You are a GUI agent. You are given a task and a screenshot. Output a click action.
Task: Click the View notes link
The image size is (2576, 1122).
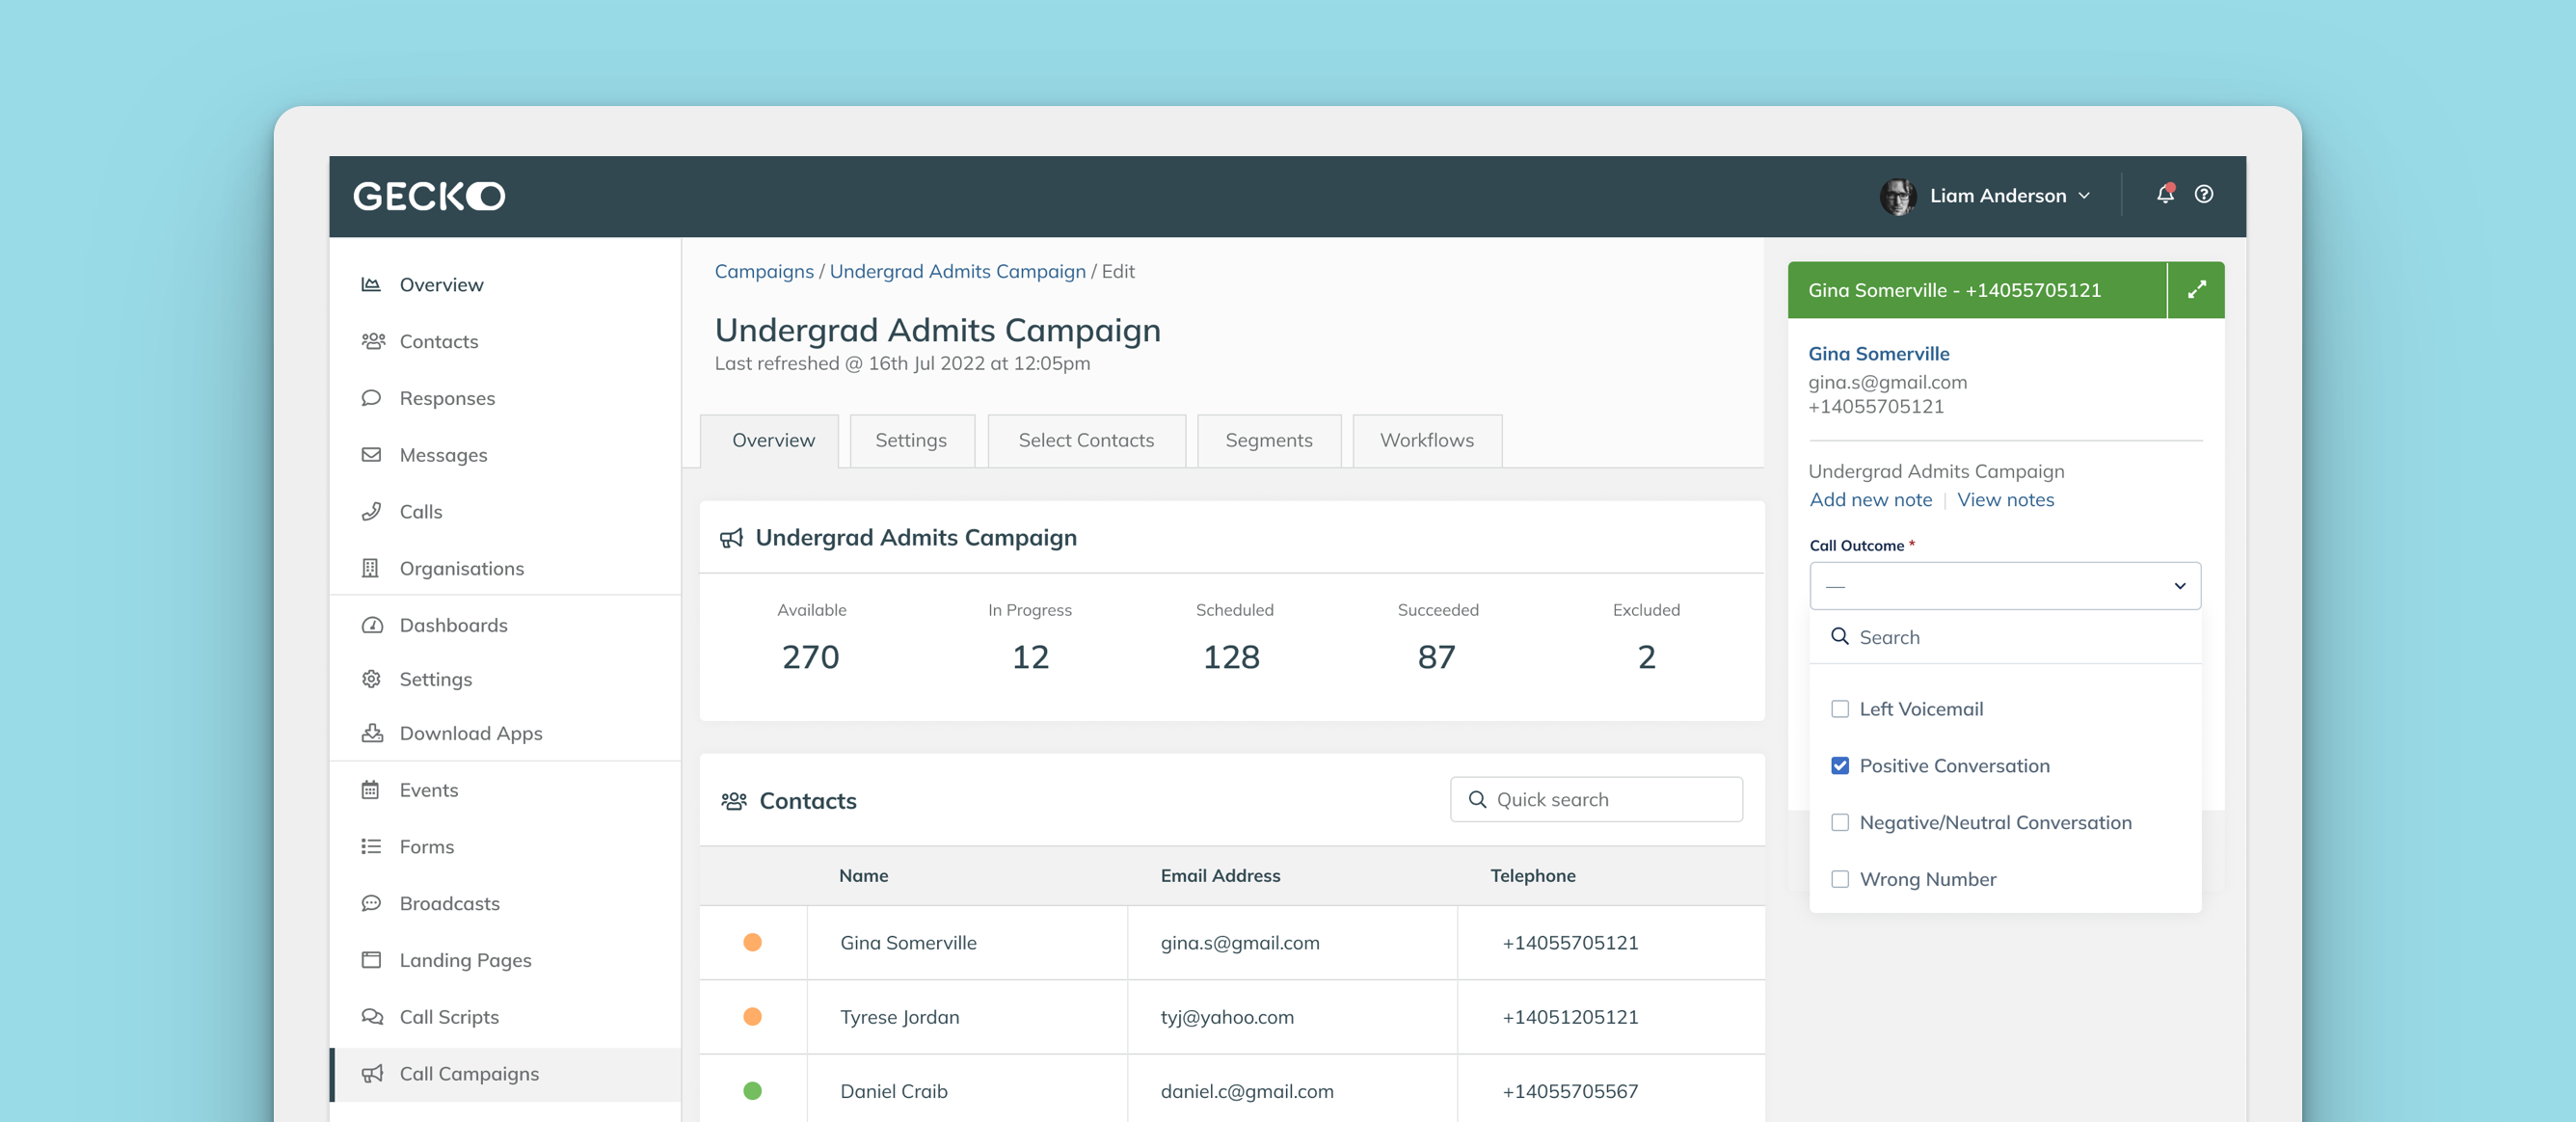tap(2005, 499)
